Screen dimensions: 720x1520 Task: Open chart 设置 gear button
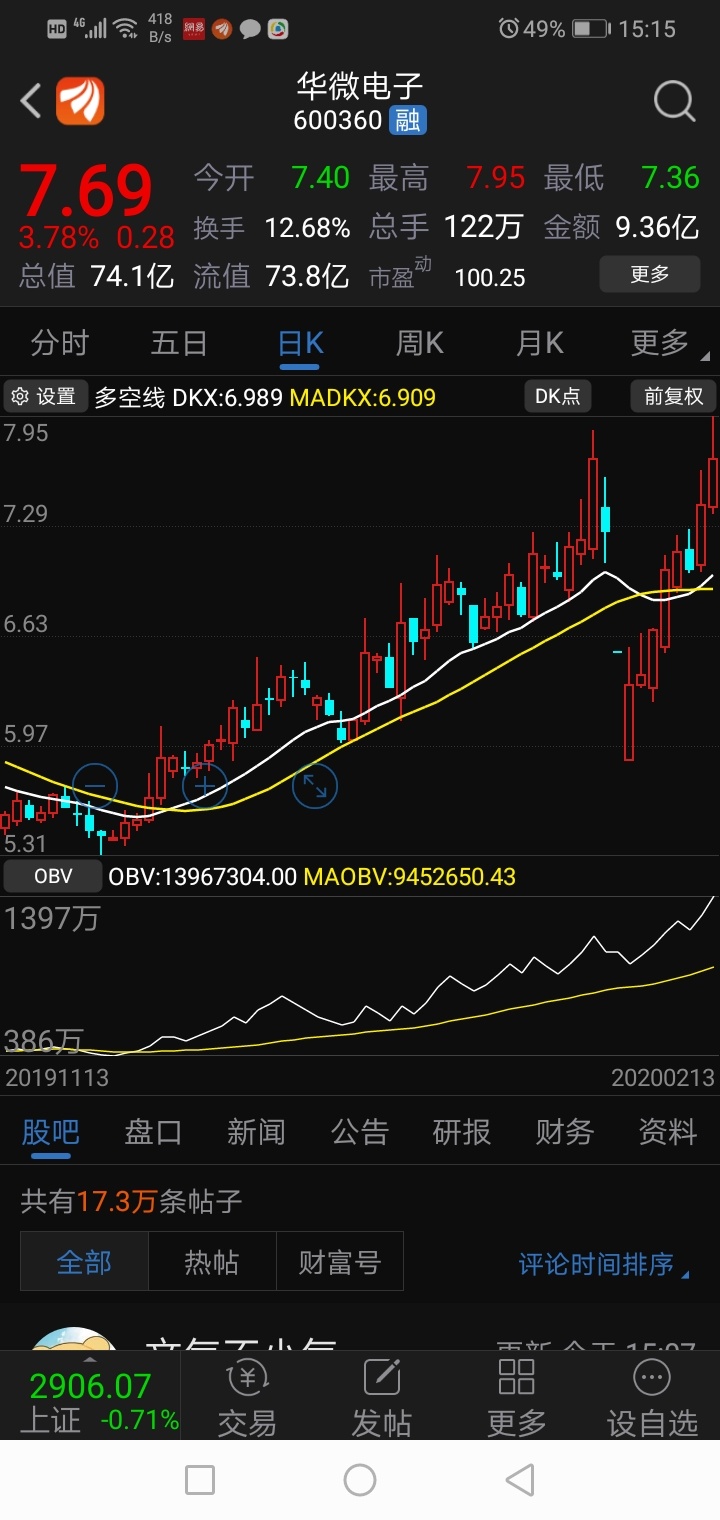pos(45,397)
